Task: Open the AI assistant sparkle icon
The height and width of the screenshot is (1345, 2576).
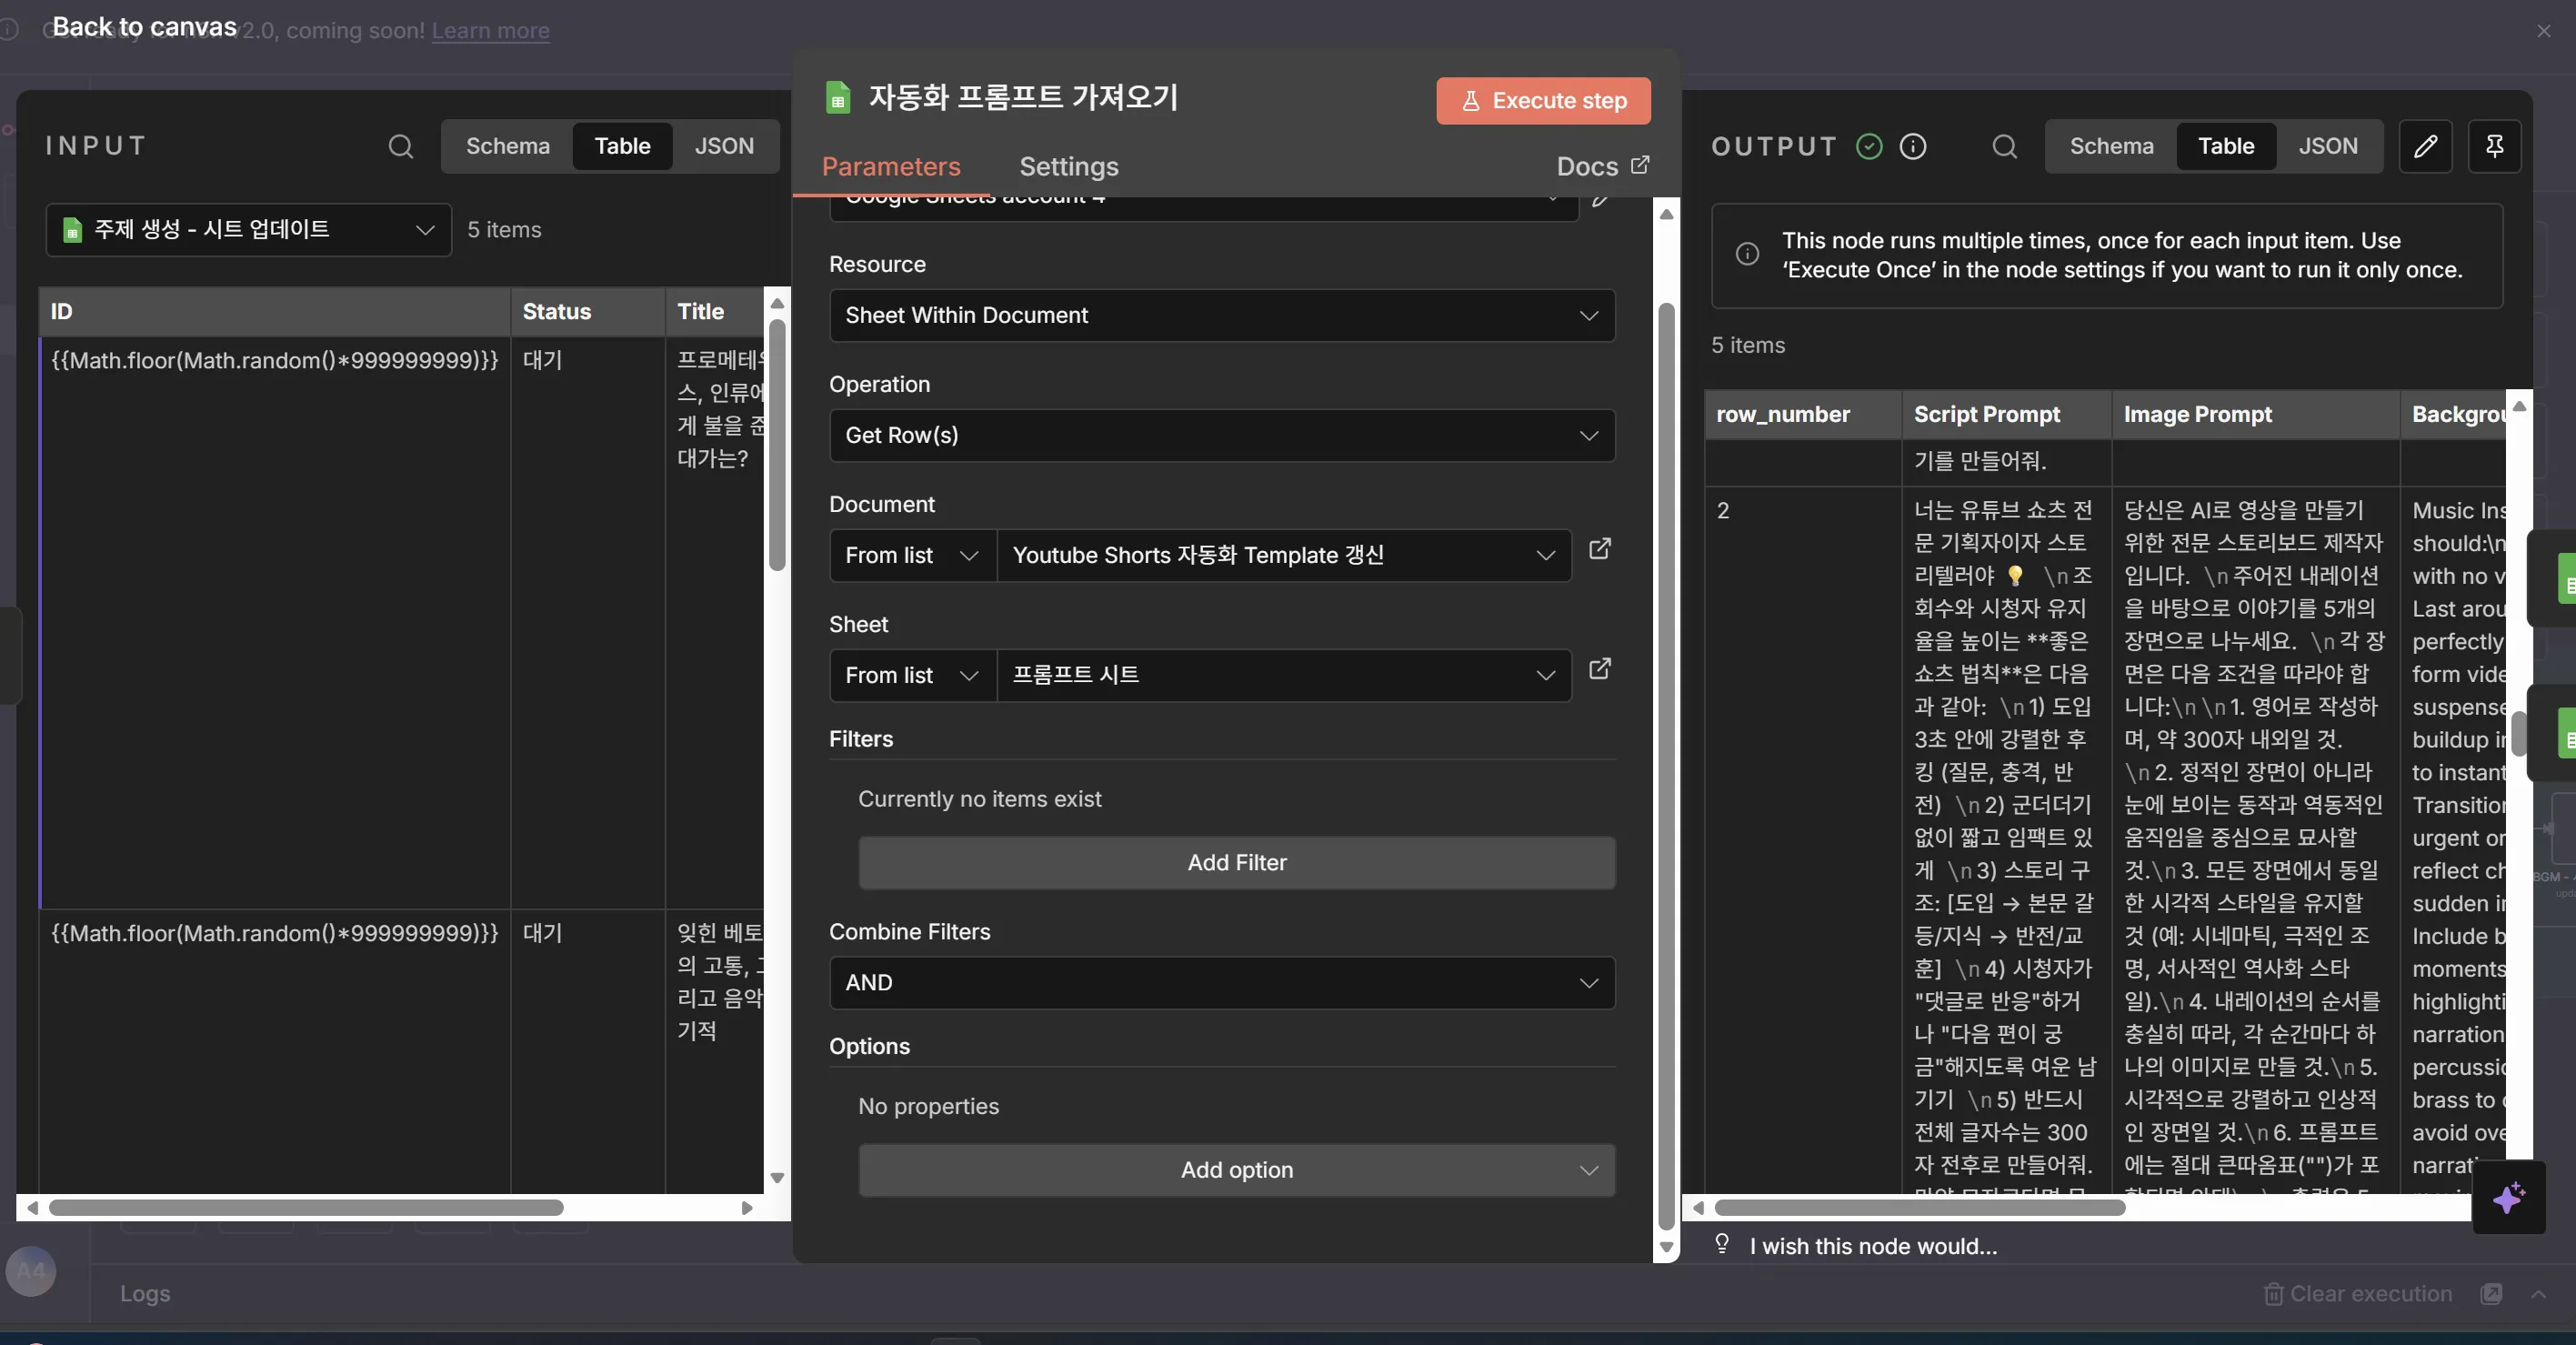Action: point(2509,1199)
